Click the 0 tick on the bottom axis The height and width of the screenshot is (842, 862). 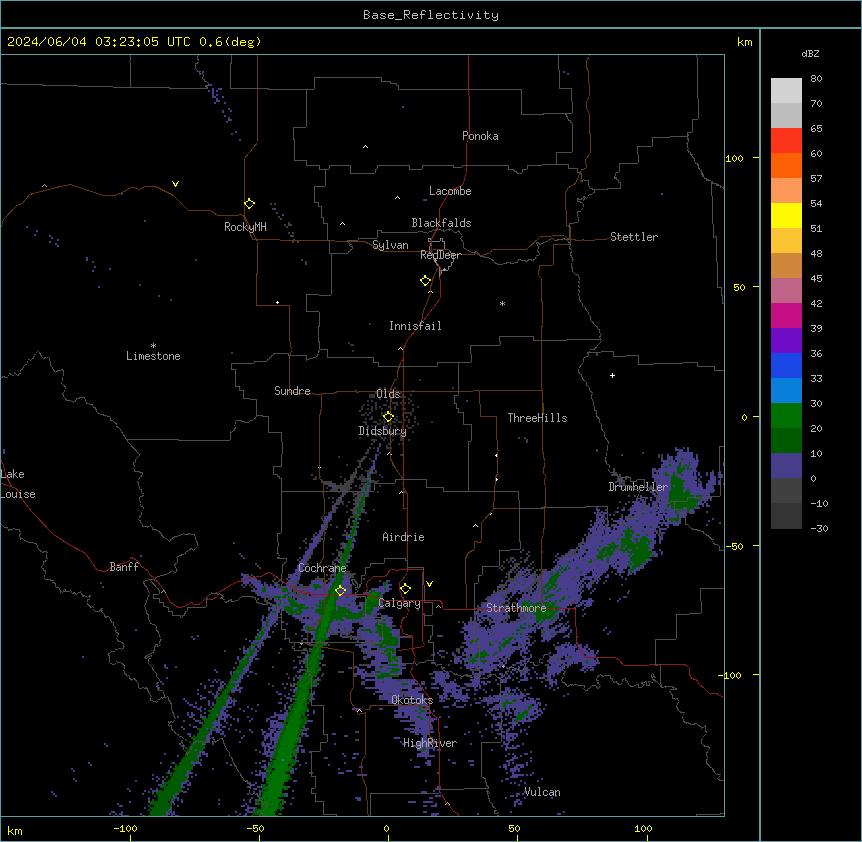pyautogui.click(x=386, y=828)
